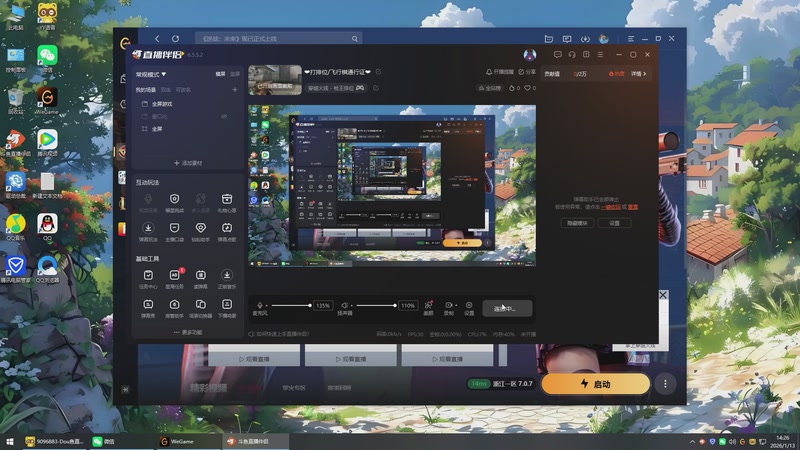Expand 常规模式 mode dropdown
Image resolution: width=800 pixels, height=450 pixels.
click(x=151, y=74)
